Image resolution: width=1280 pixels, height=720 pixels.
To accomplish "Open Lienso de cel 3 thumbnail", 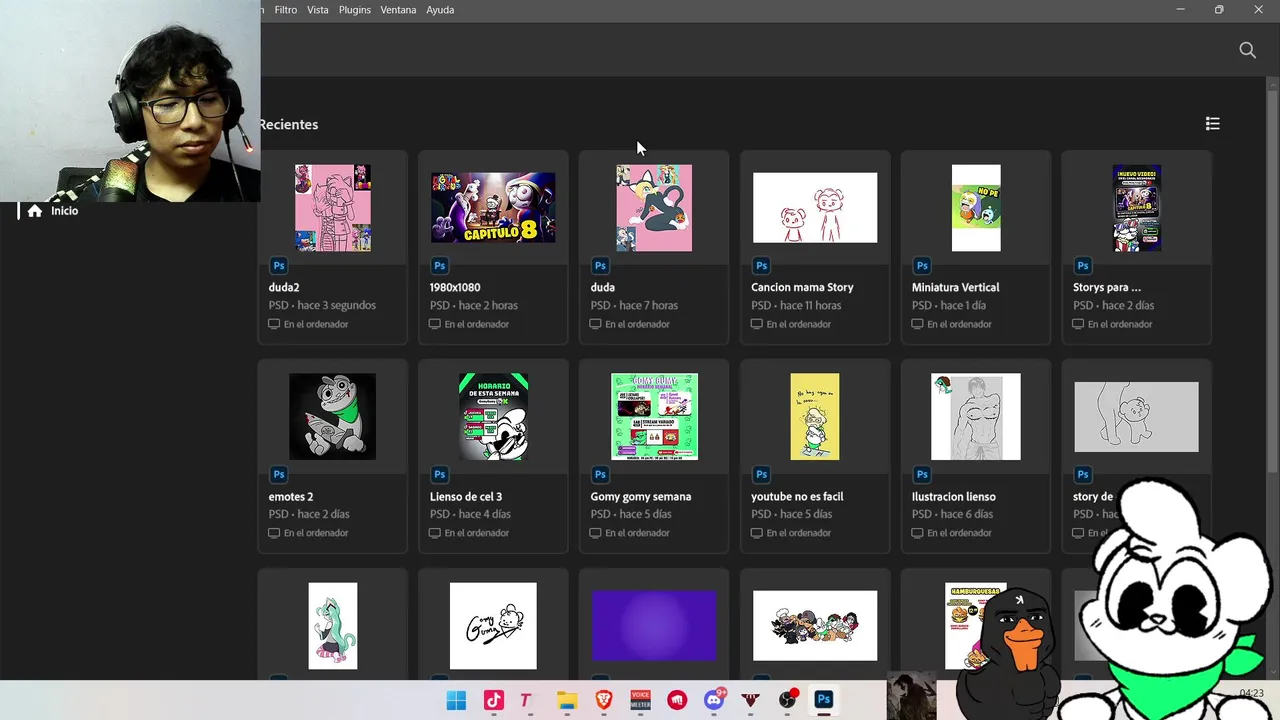I will [493, 417].
